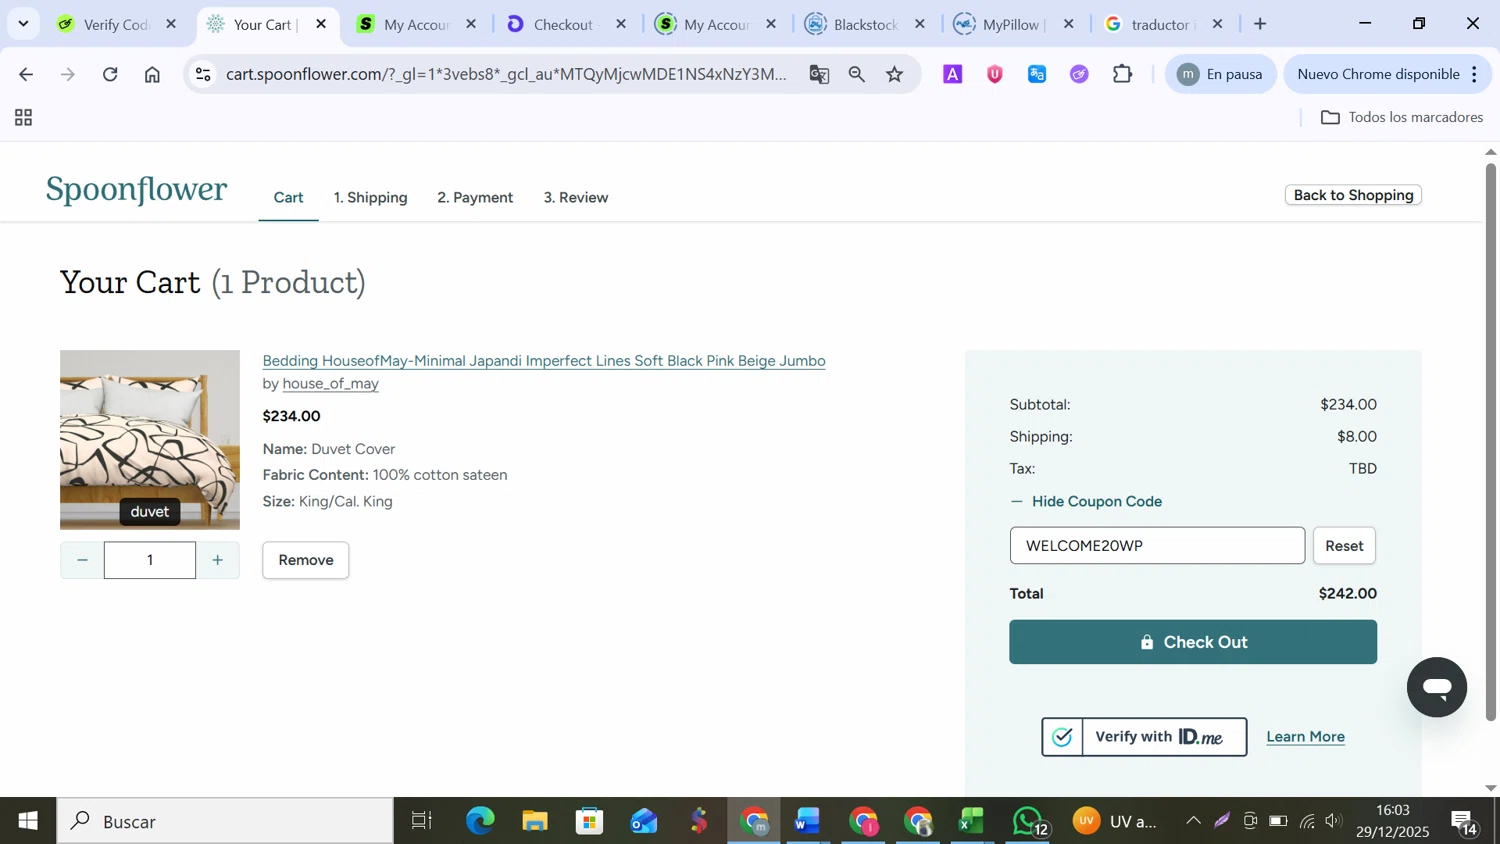Screen dimensions: 1500x844
Task: Remove the duvet cover from cart
Action: (x=306, y=560)
